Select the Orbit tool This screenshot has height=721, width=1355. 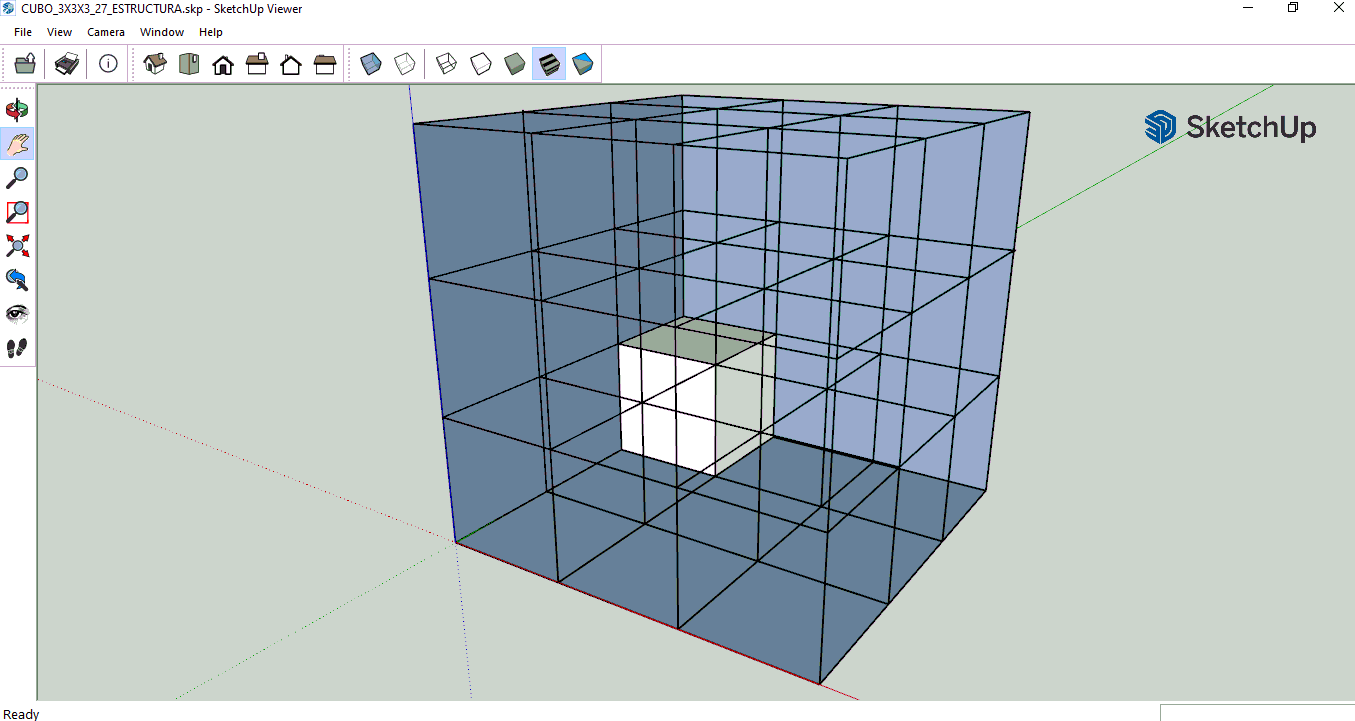[18, 110]
